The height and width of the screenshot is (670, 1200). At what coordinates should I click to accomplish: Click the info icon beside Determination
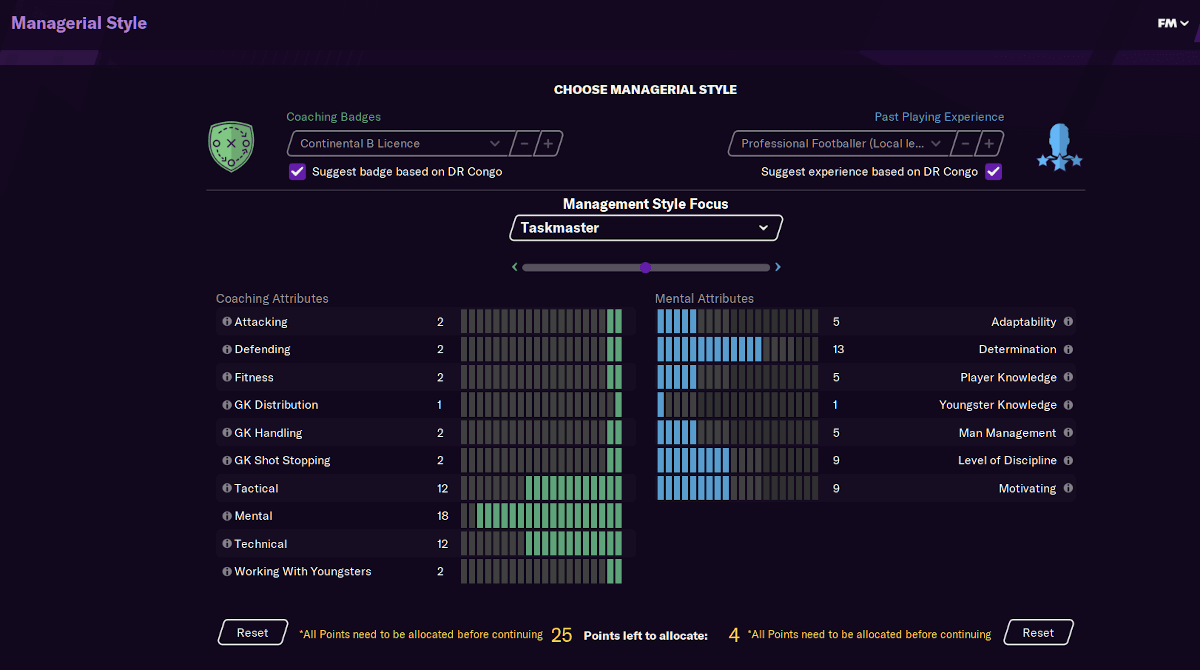(1068, 350)
